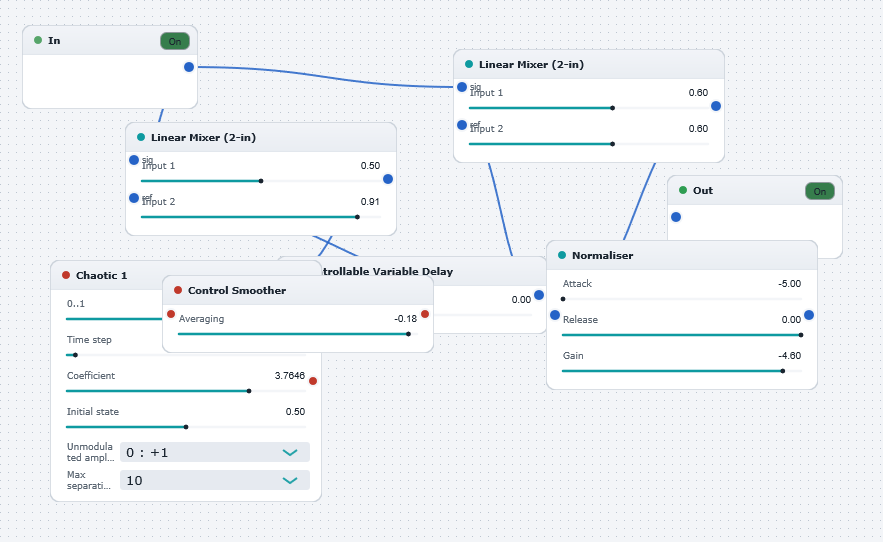This screenshot has height=542, width=883.
Task: Adjust Input 2 slider of mixer valued 0.91
Action: (x=261, y=217)
